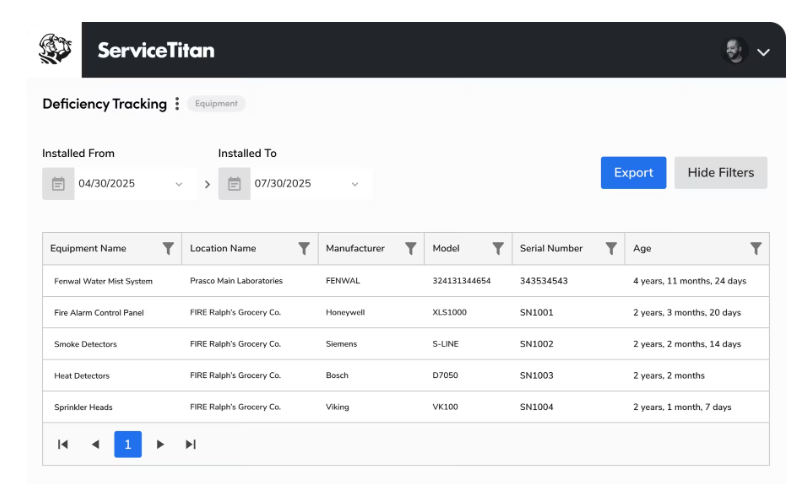The width and height of the screenshot is (798, 484).
Task: Click Bosch manufacturer cell
Action: 337,376
